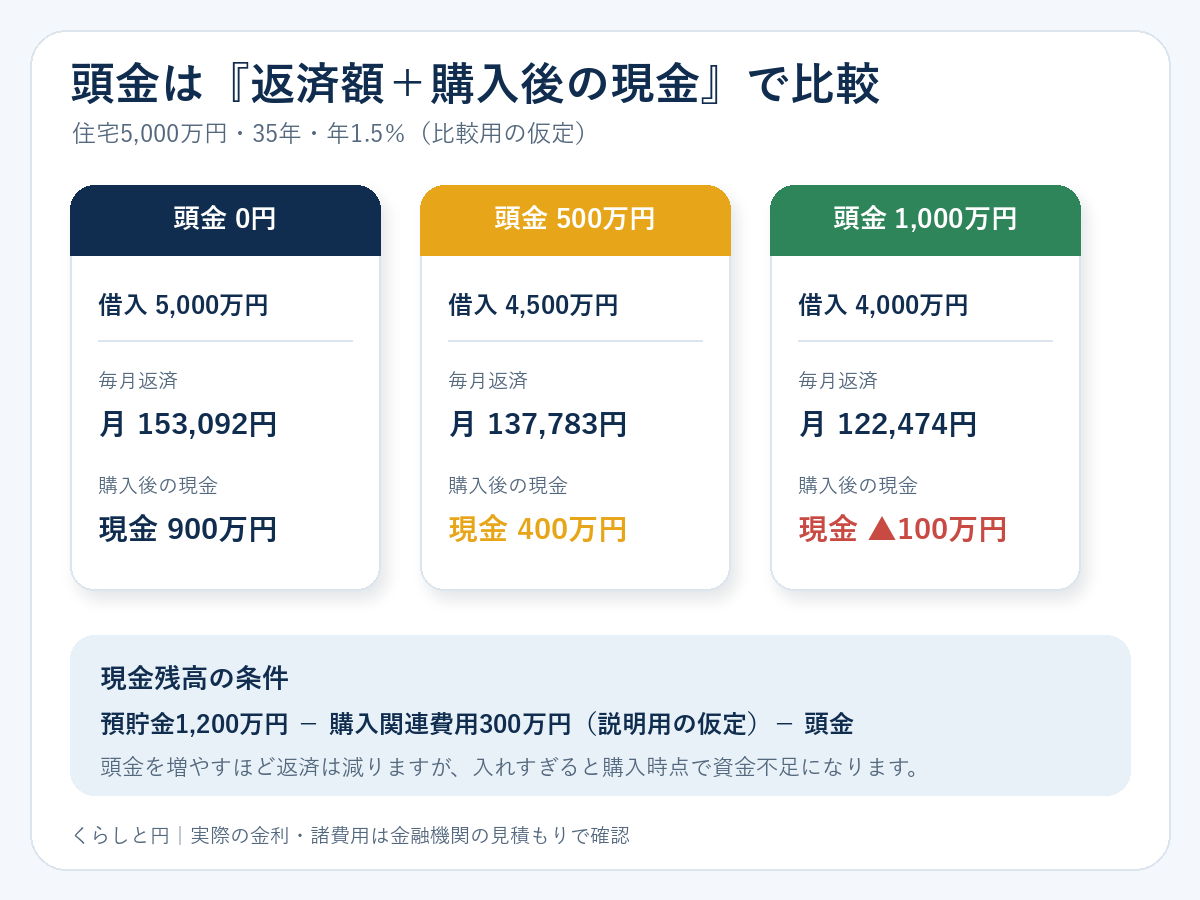Click 毎月返済 label in 頭金 500万円 card
This screenshot has height=900, width=1200.
pos(488,381)
